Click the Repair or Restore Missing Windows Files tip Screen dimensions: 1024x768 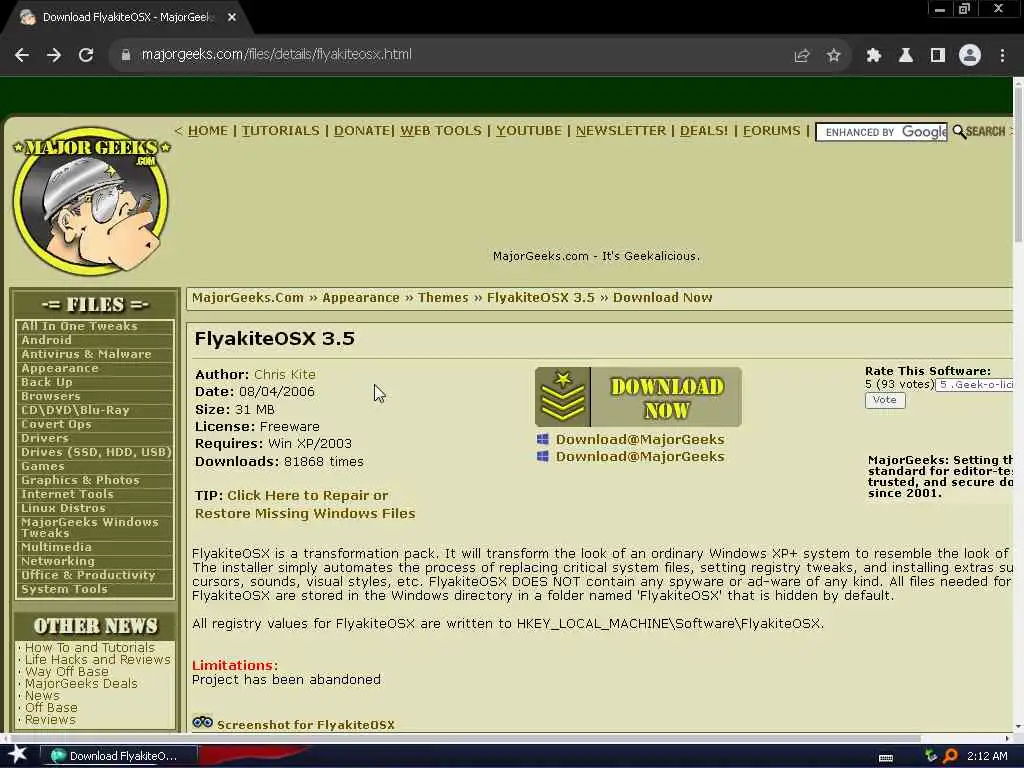305,504
